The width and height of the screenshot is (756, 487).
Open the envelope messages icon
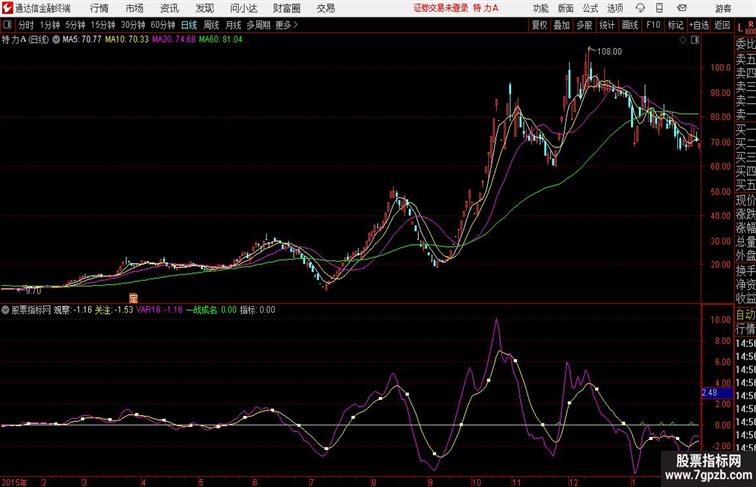682,8
